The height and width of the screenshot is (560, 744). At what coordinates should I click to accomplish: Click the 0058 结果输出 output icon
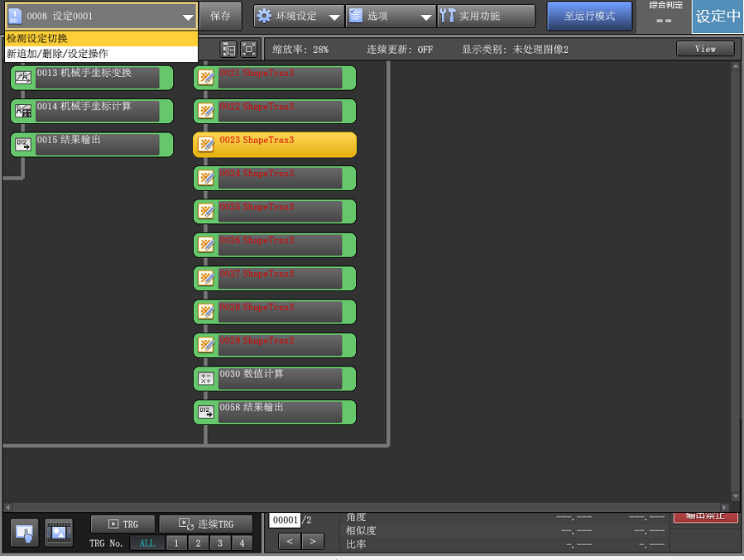click(206, 412)
